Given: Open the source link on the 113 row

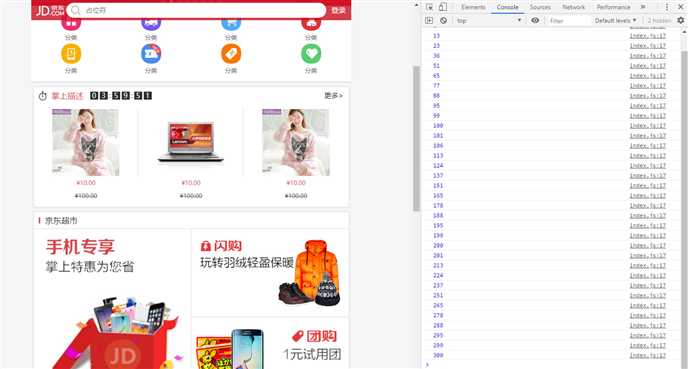Looking at the screenshot, I should tap(648, 155).
